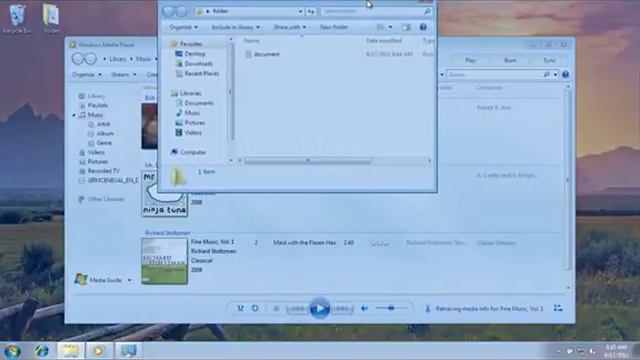Go back in the Explorer window
The image size is (640, 360).
click(x=168, y=11)
